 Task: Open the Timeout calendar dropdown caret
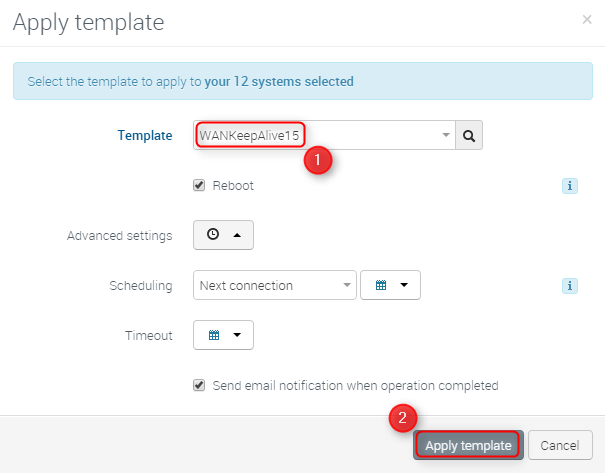tap(237, 335)
